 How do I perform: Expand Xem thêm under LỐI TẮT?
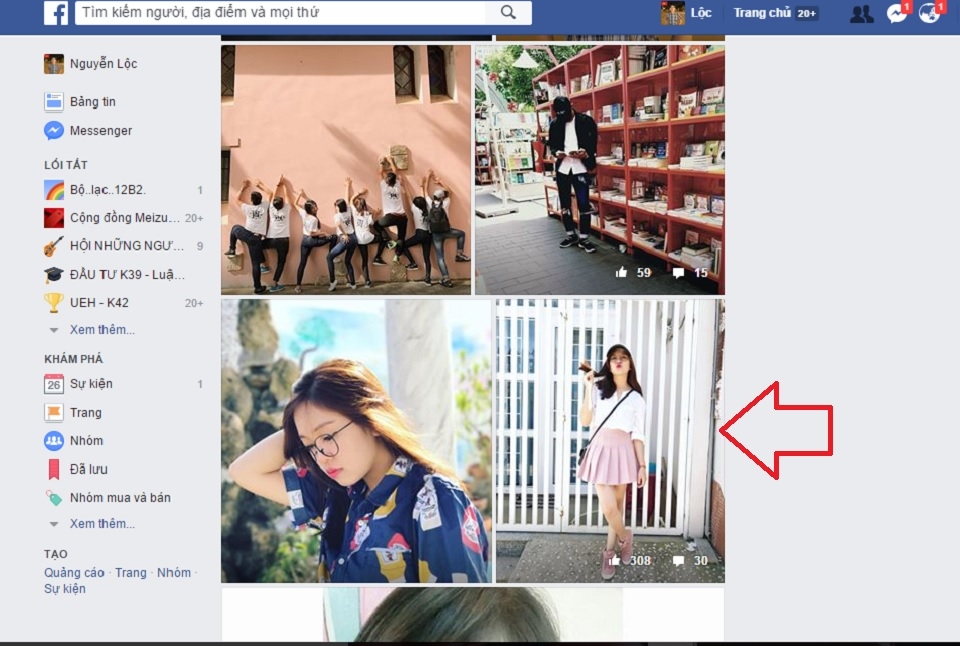tap(102, 329)
